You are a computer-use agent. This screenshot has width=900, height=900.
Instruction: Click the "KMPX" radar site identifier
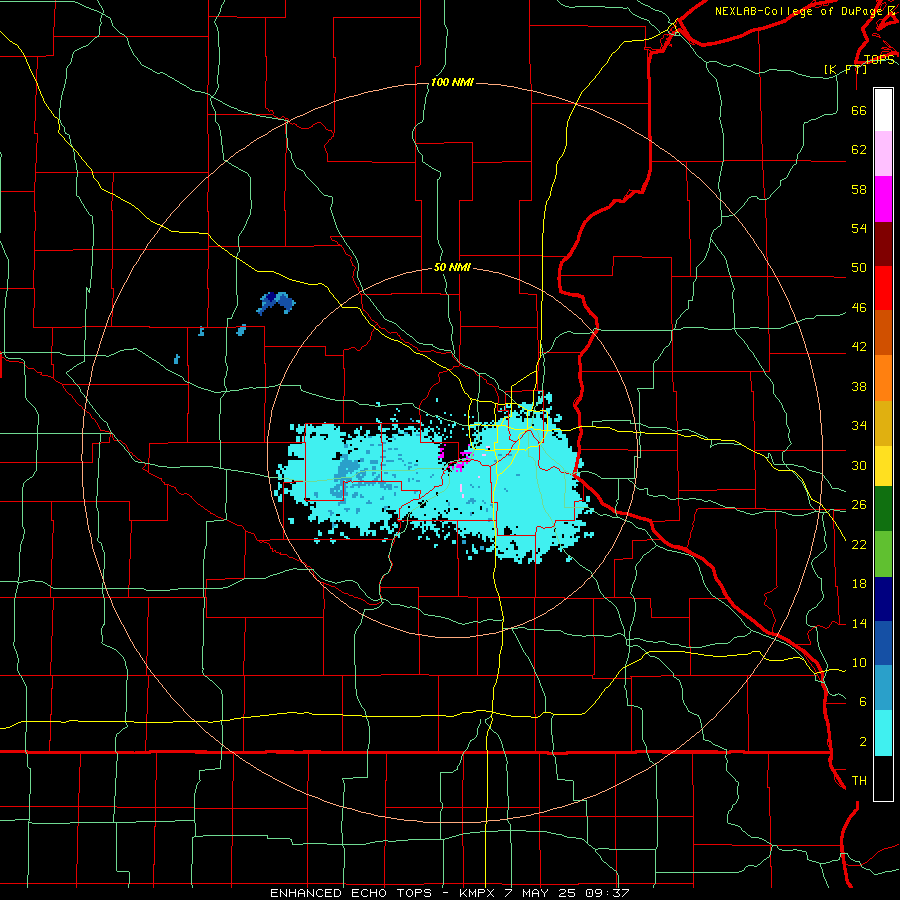[x=476, y=893]
